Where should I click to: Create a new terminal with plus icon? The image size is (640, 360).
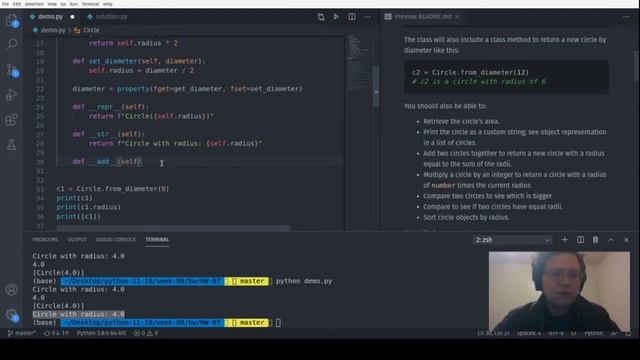pos(564,240)
